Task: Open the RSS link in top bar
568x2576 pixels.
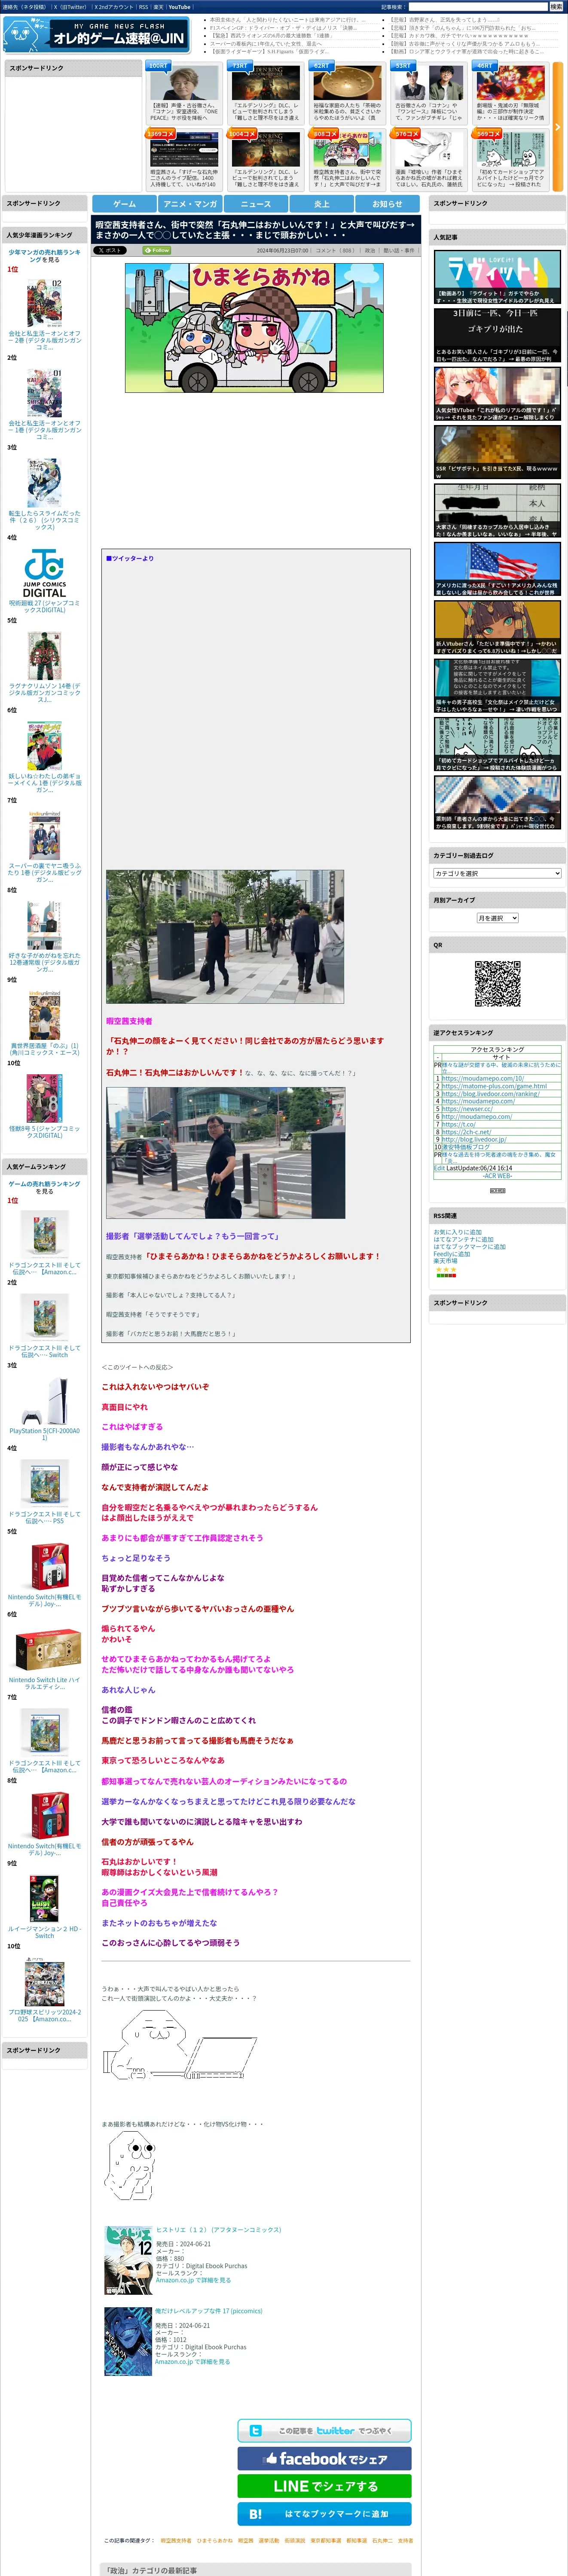Action: tap(143, 7)
